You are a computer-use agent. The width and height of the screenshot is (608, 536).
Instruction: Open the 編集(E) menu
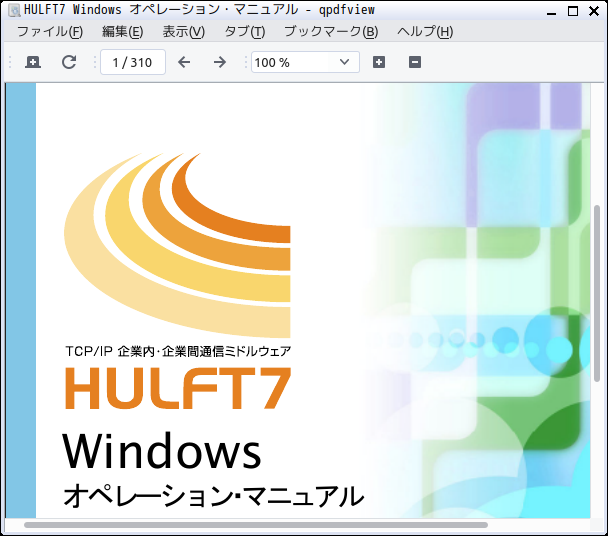(123, 31)
